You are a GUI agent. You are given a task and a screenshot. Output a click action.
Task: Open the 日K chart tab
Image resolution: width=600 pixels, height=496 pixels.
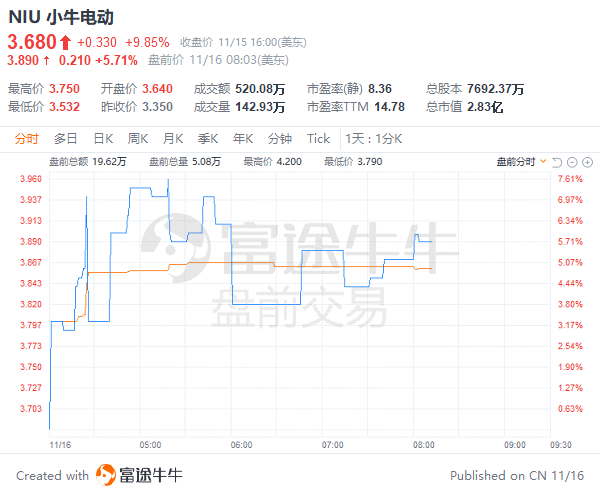click(103, 139)
